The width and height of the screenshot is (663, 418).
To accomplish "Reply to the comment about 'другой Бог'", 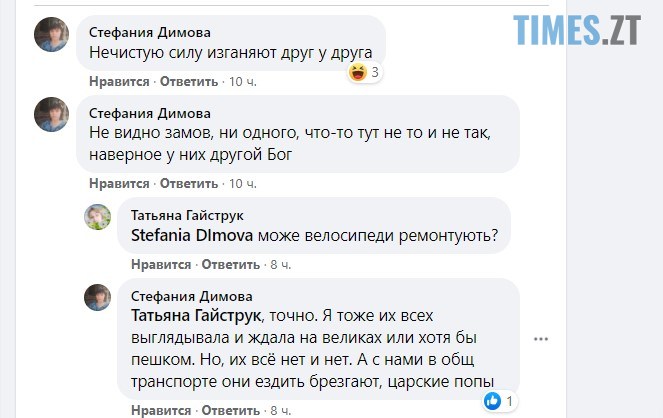I will [189, 184].
